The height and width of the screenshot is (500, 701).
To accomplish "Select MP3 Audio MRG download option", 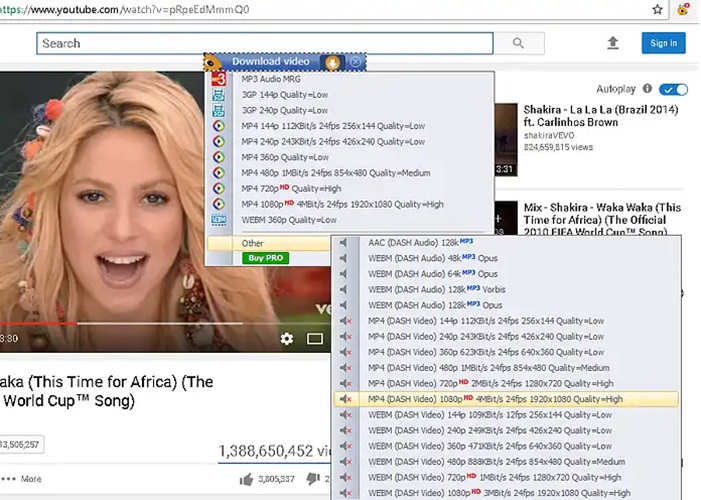I will 270,79.
